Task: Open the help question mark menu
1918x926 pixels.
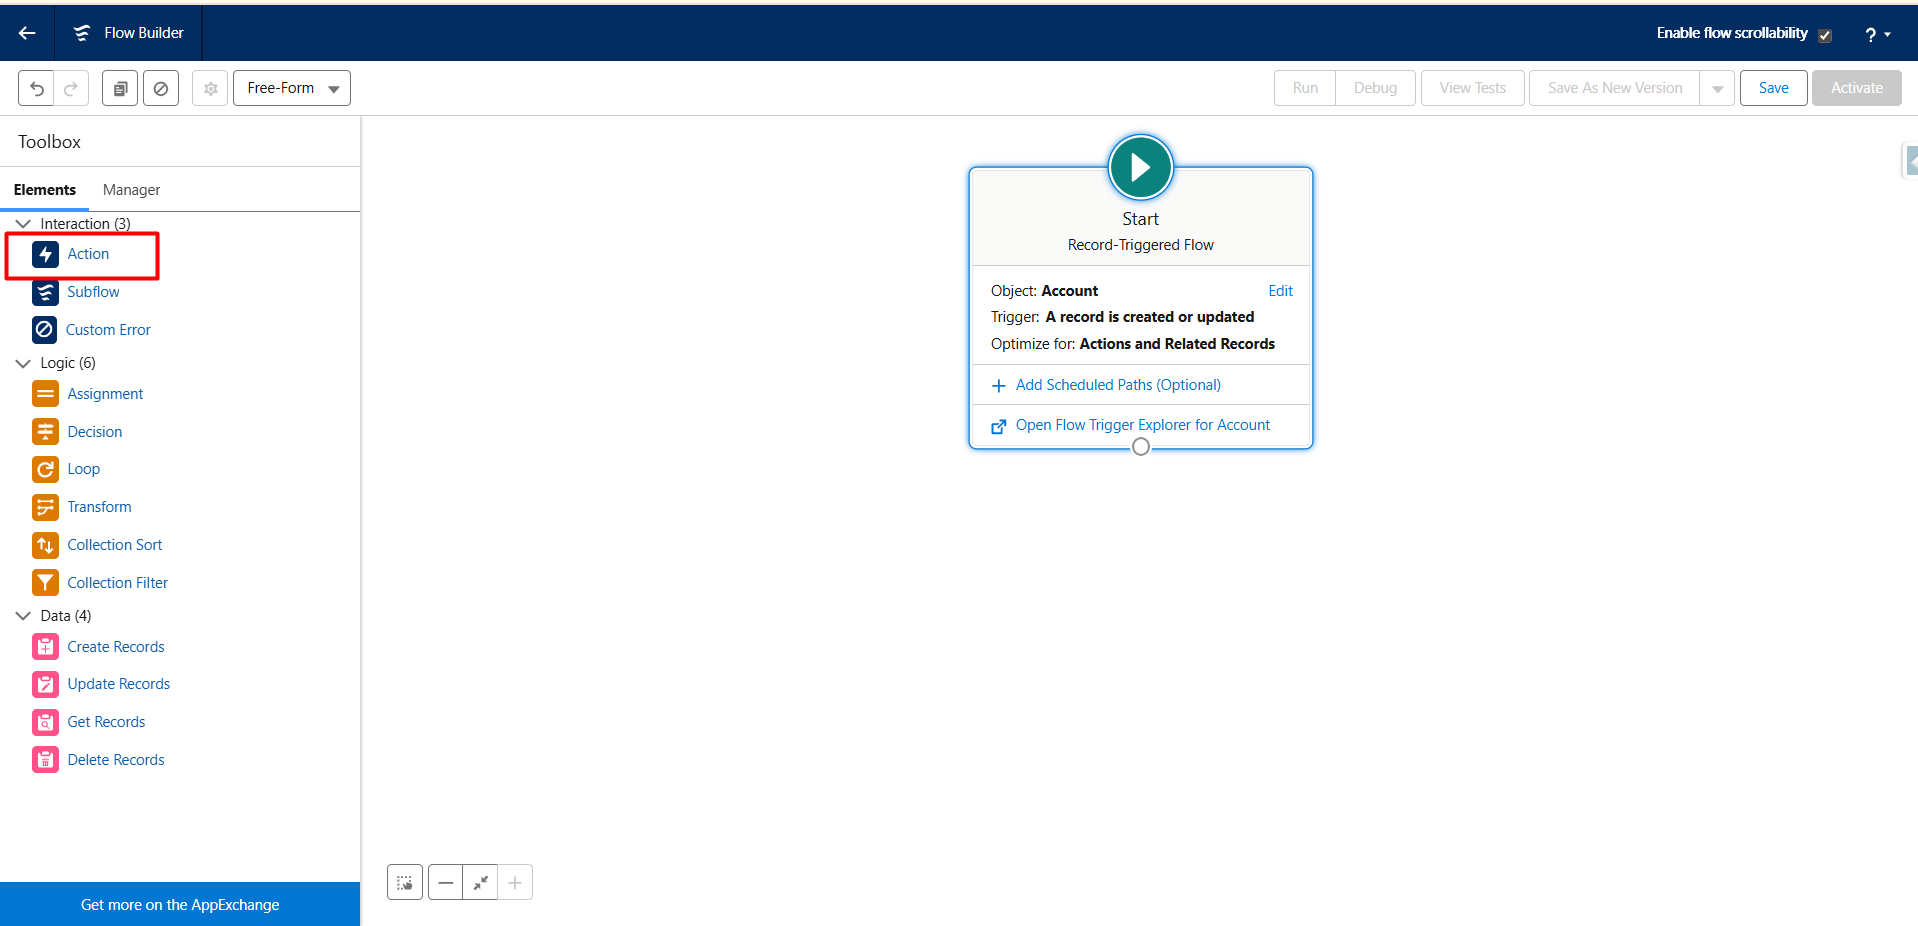Action: tap(1877, 34)
